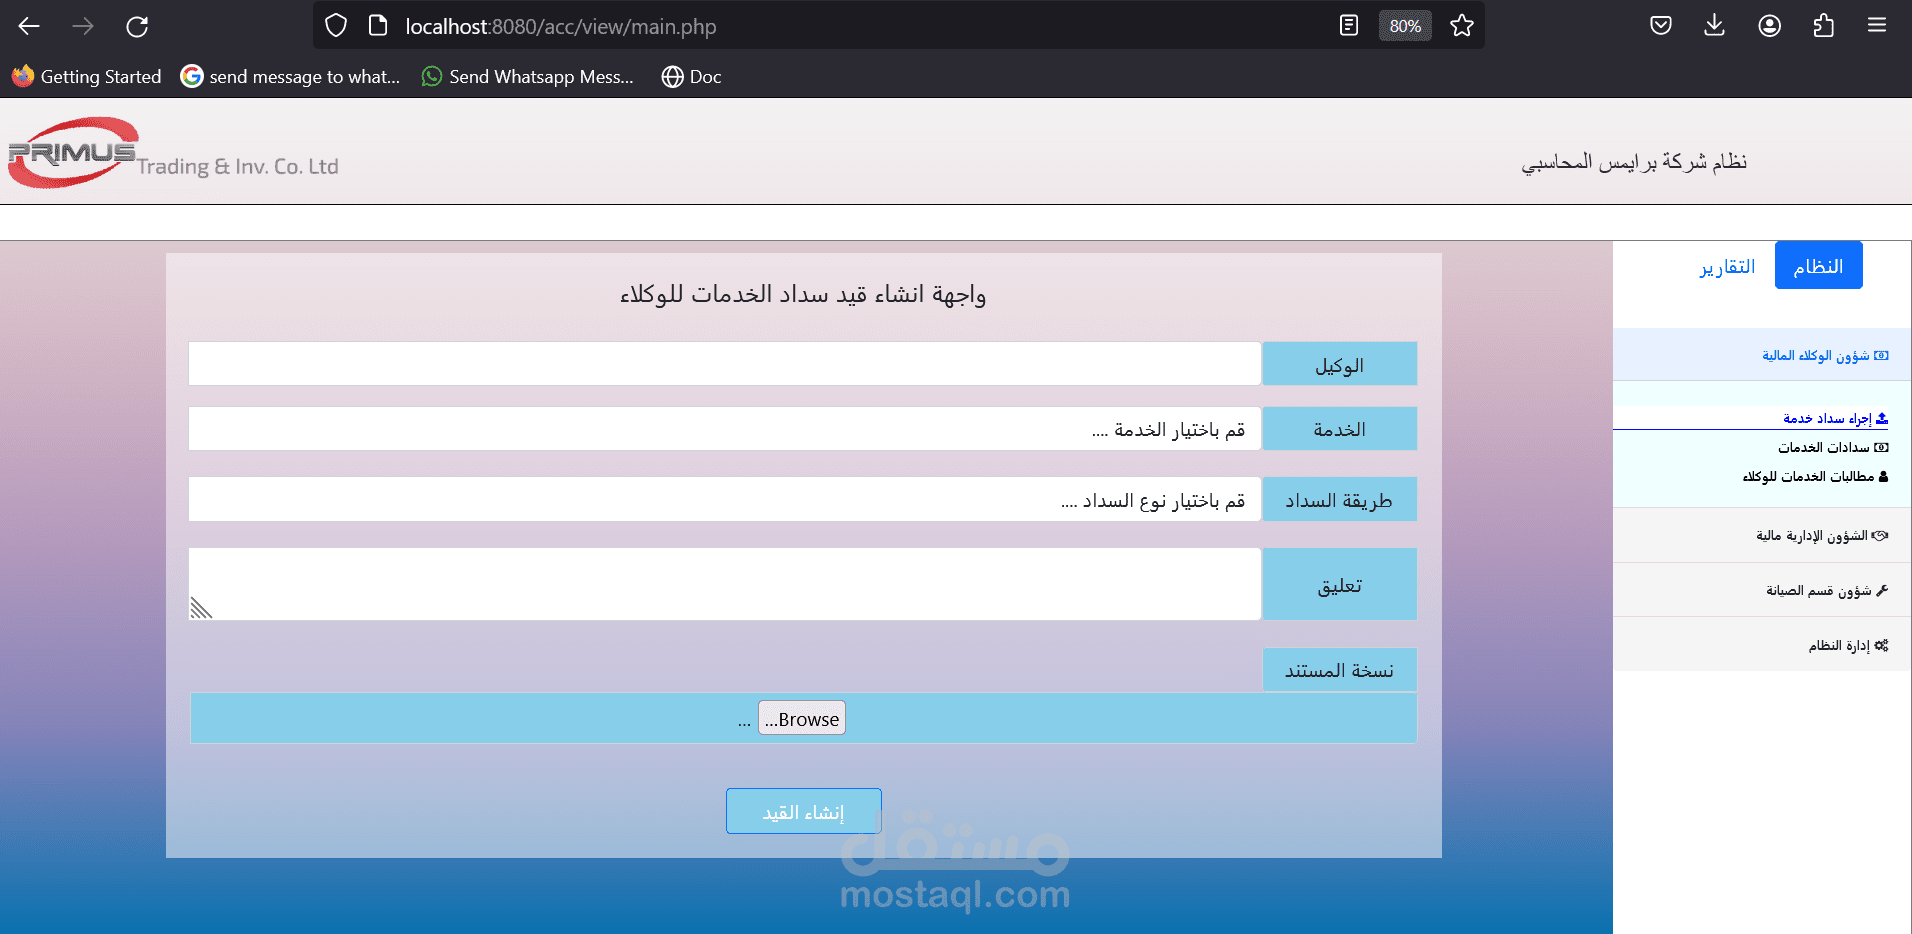The image size is (1912, 934).
Task: Open the downloads arrow icon
Action: (1714, 26)
